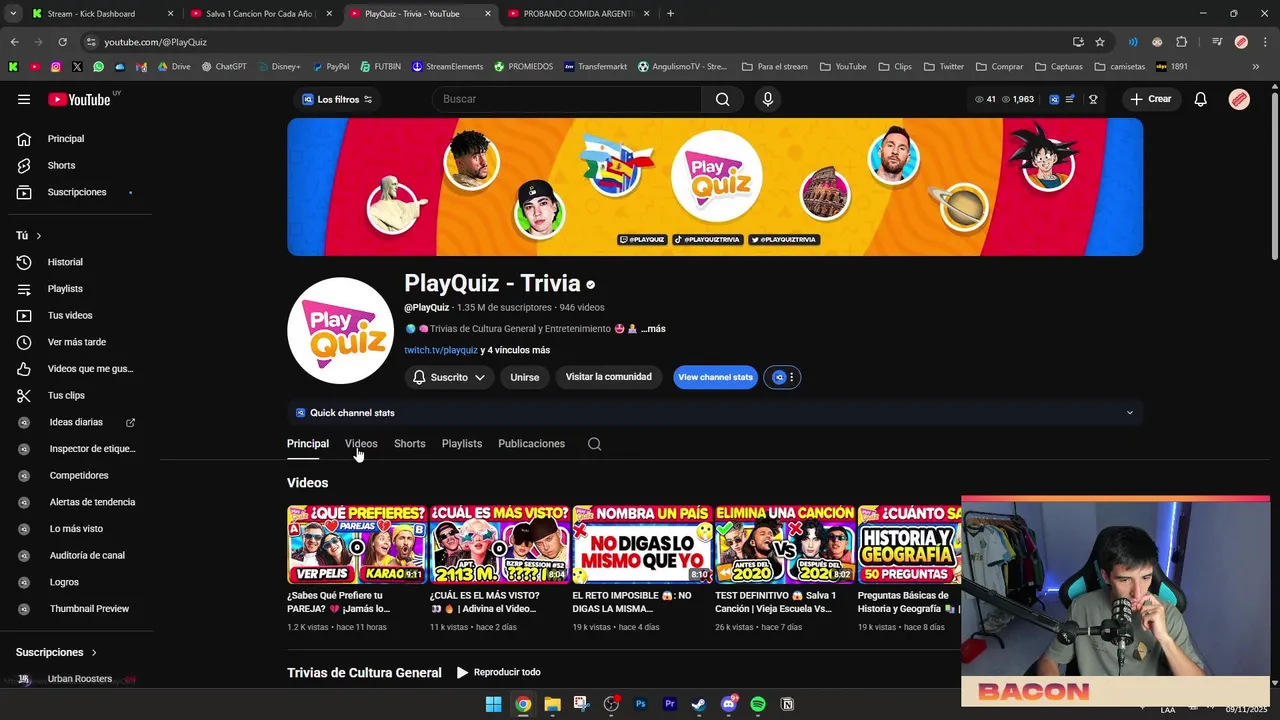Open the ¿Qué prefieres? parejas video thumbnail

356,544
